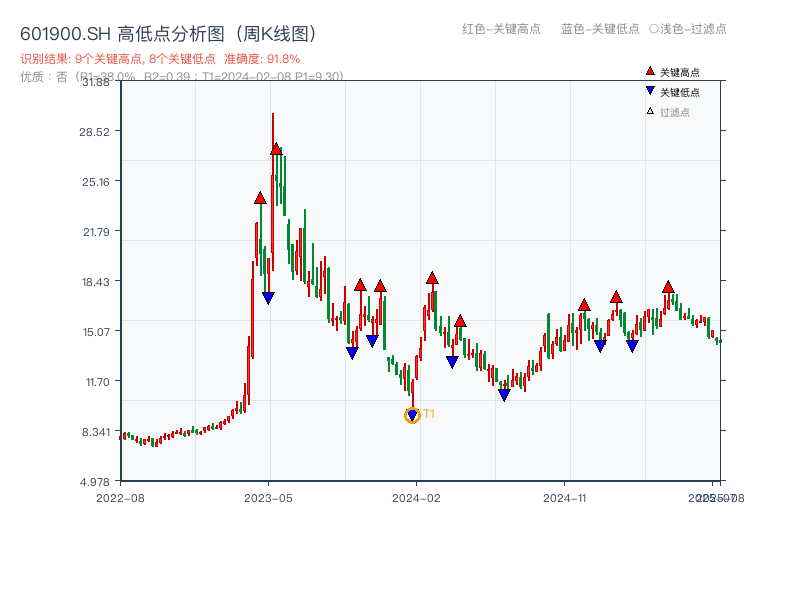The height and width of the screenshot is (600, 800).
Task: Click the red key-high triangle at the 2024-02 rebound
Action: pyautogui.click(x=432, y=278)
